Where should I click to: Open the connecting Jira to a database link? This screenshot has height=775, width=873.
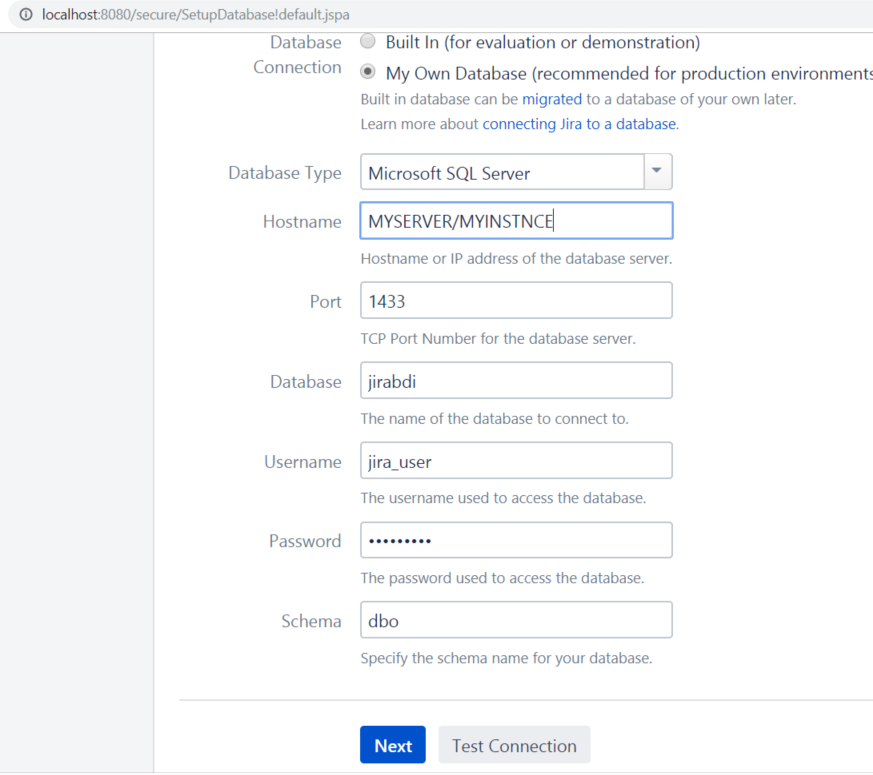(x=579, y=124)
